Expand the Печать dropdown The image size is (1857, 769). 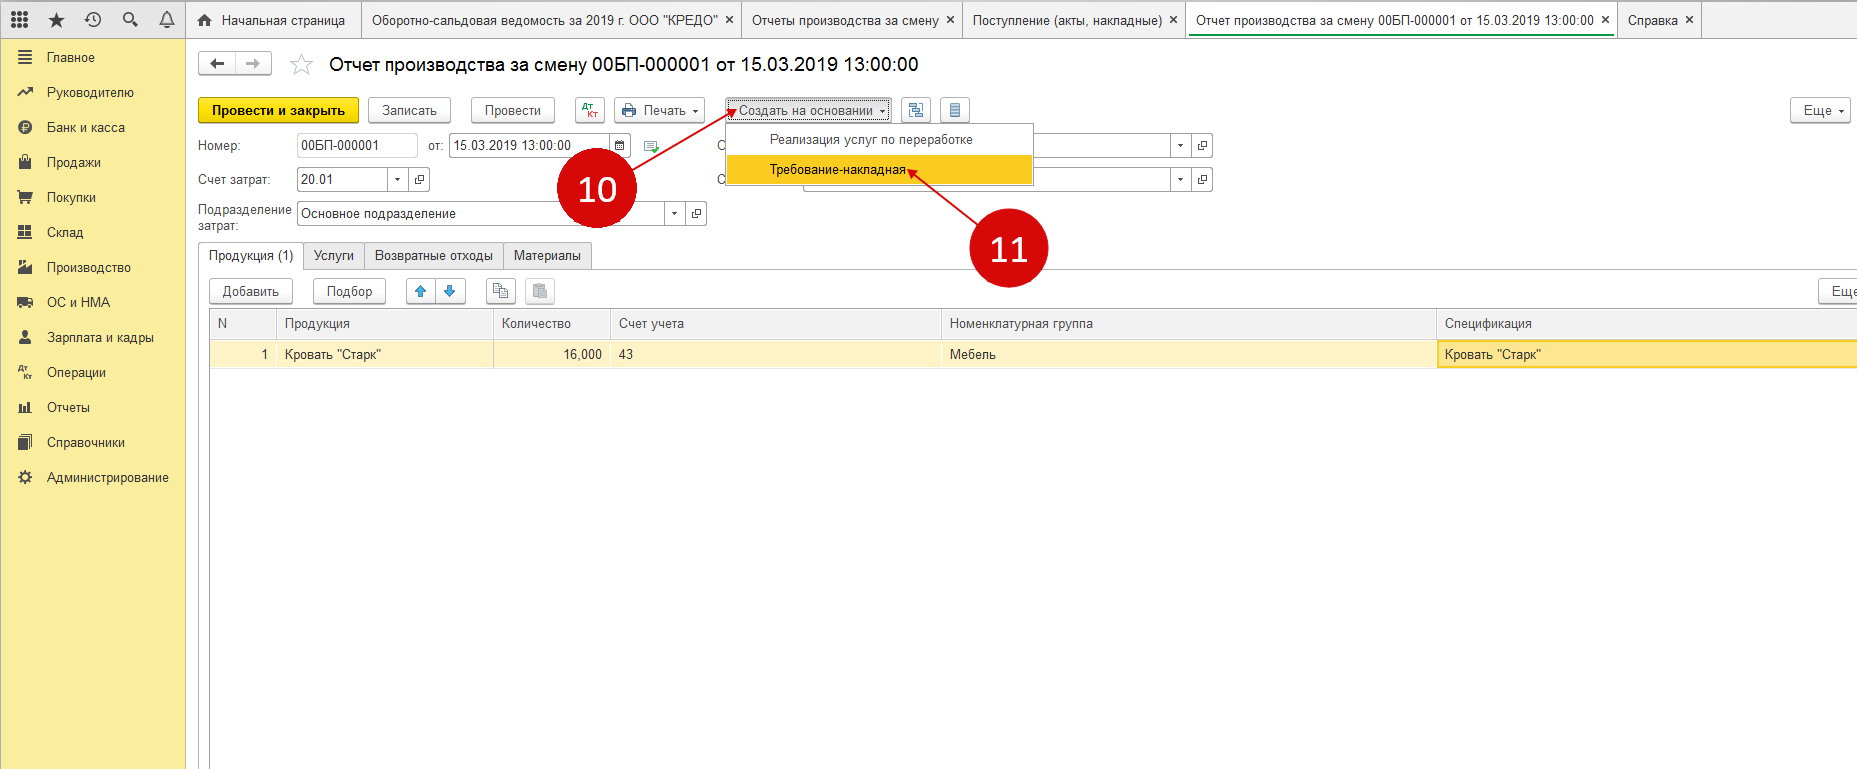pos(659,110)
